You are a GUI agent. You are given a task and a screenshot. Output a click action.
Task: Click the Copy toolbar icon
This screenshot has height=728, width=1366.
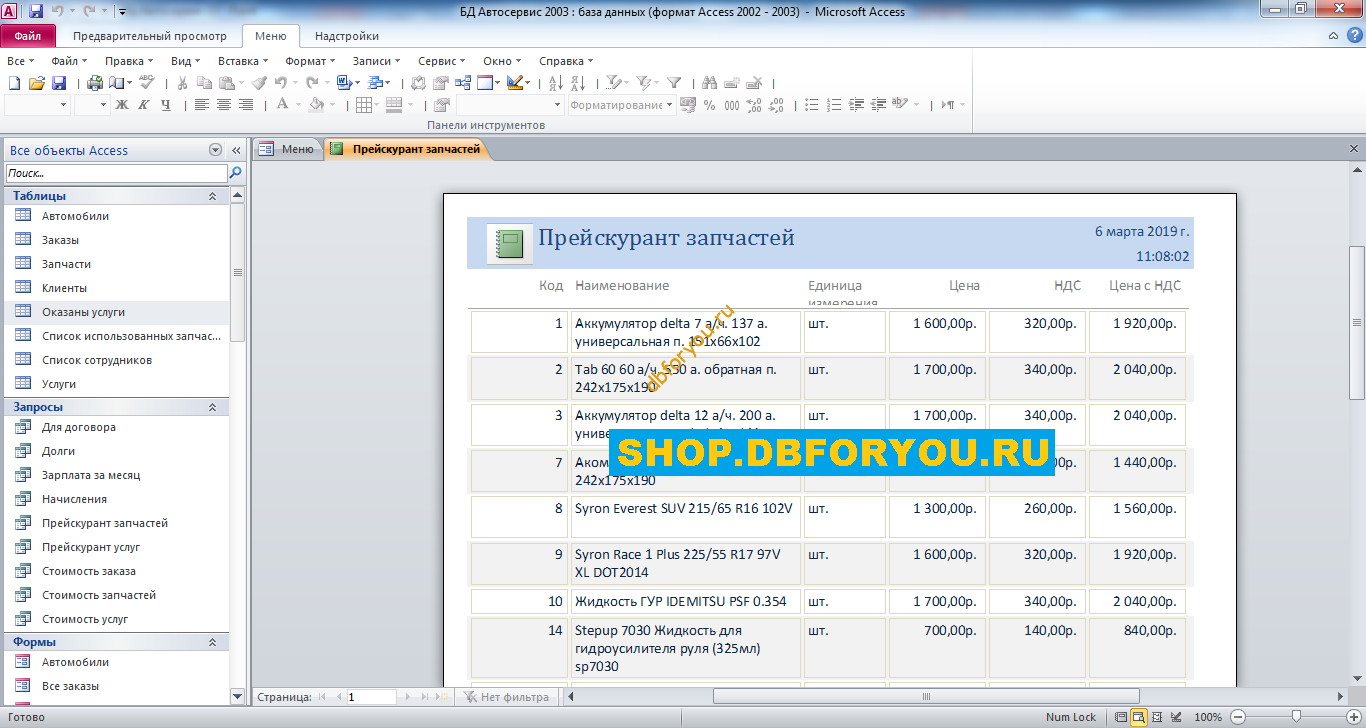click(x=204, y=83)
